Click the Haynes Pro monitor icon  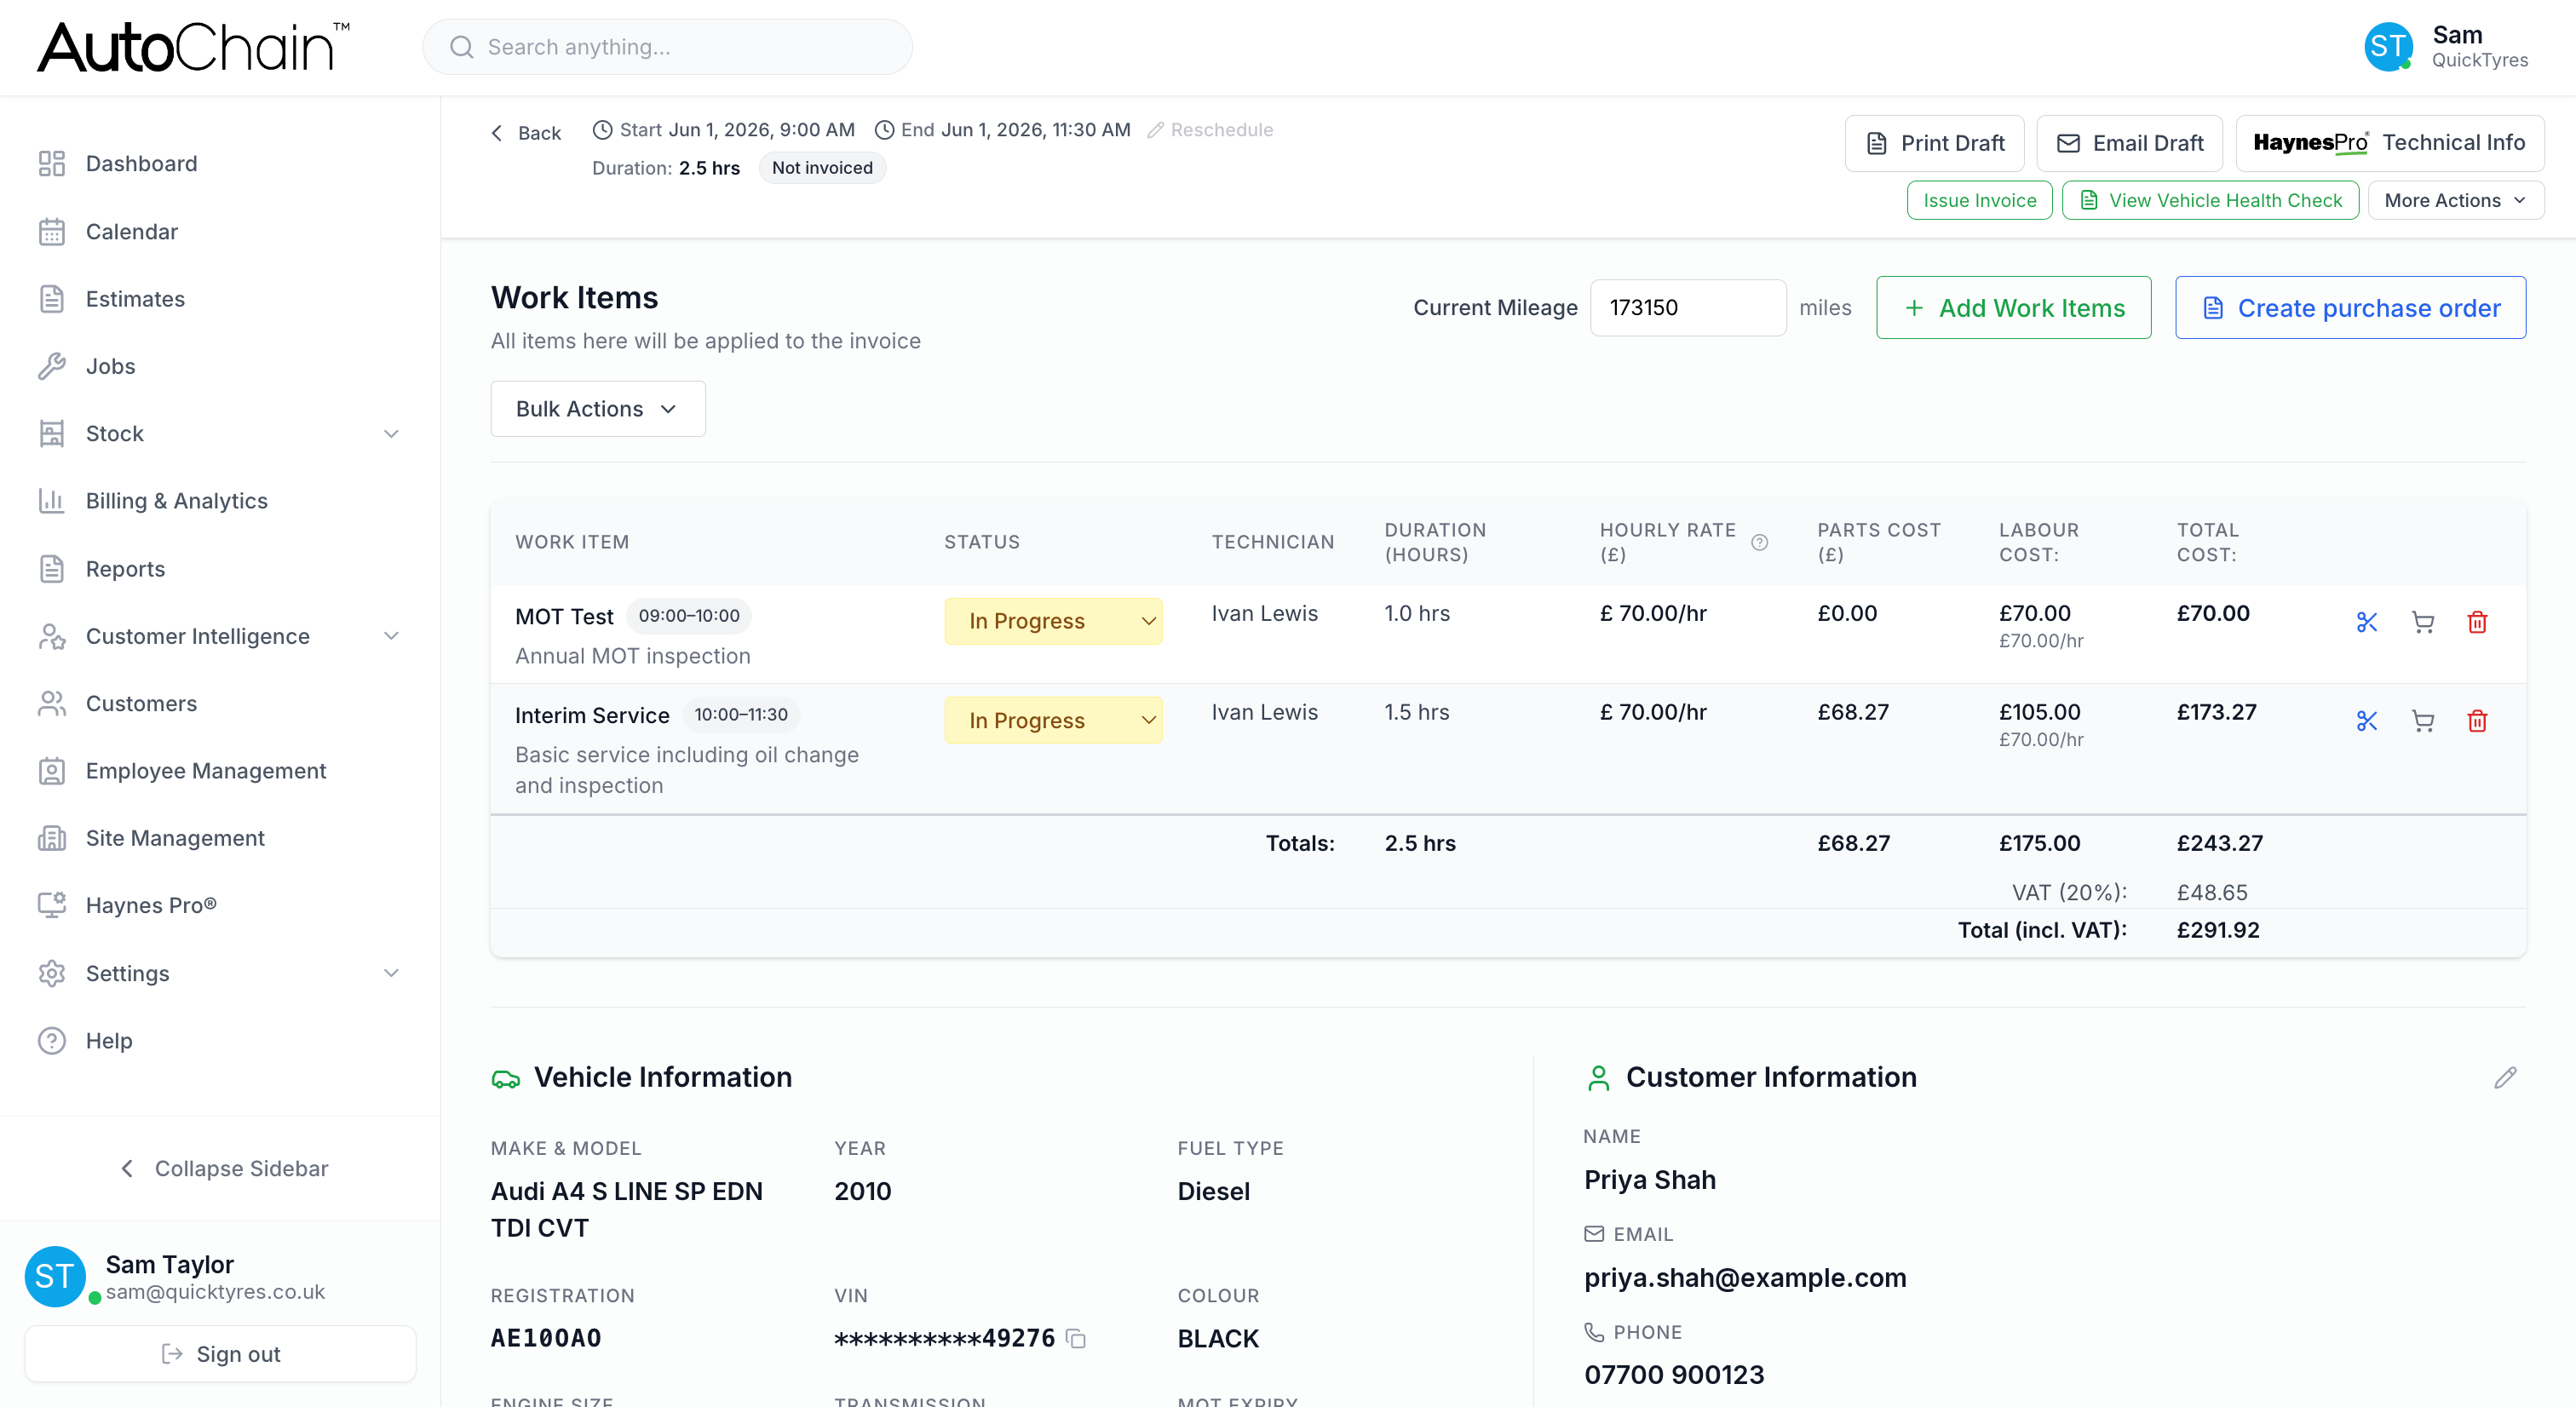coord(51,905)
